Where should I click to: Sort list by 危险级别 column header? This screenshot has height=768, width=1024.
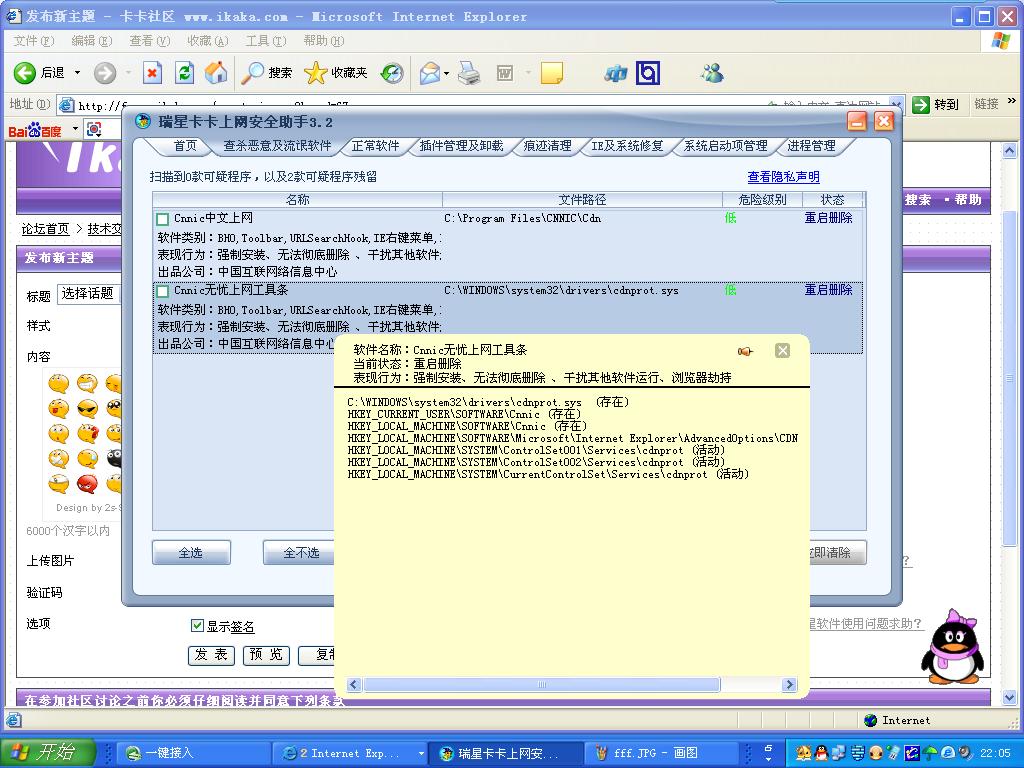(x=762, y=199)
